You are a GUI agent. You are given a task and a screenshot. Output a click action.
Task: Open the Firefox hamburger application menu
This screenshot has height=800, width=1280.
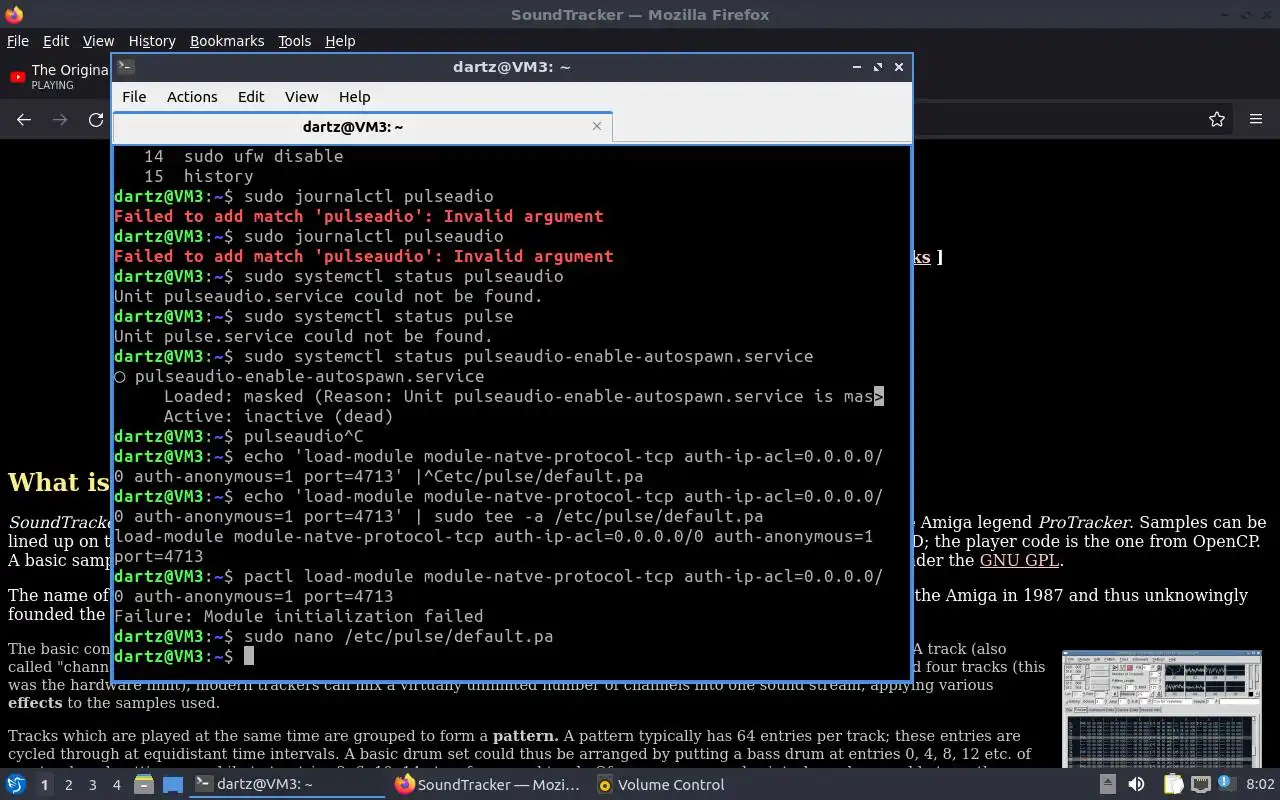tap(1256, 119)
